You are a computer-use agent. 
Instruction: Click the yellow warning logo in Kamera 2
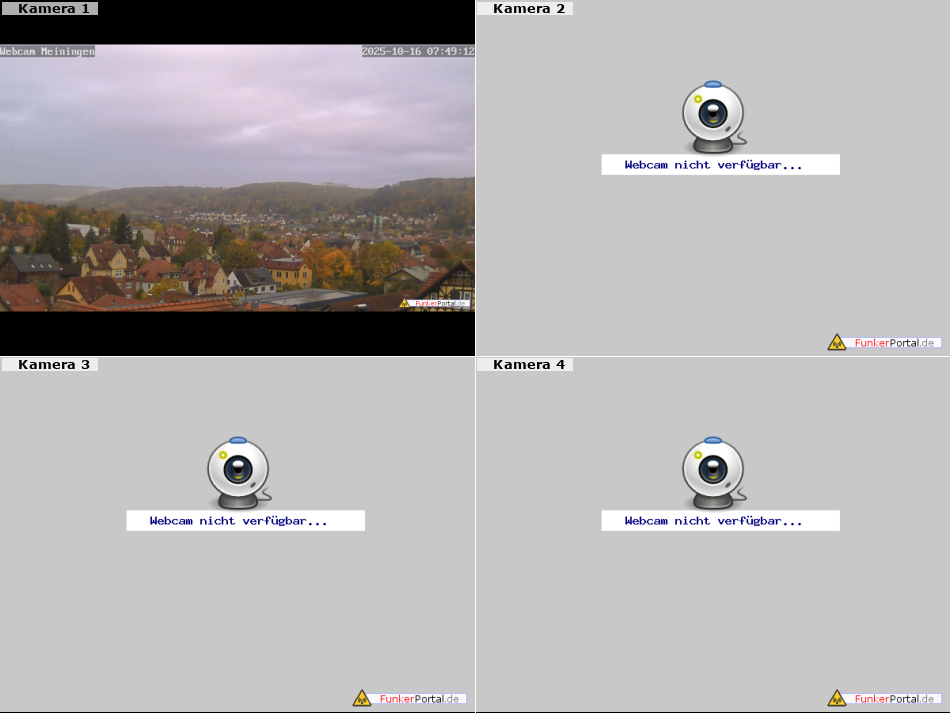(837, 343)
